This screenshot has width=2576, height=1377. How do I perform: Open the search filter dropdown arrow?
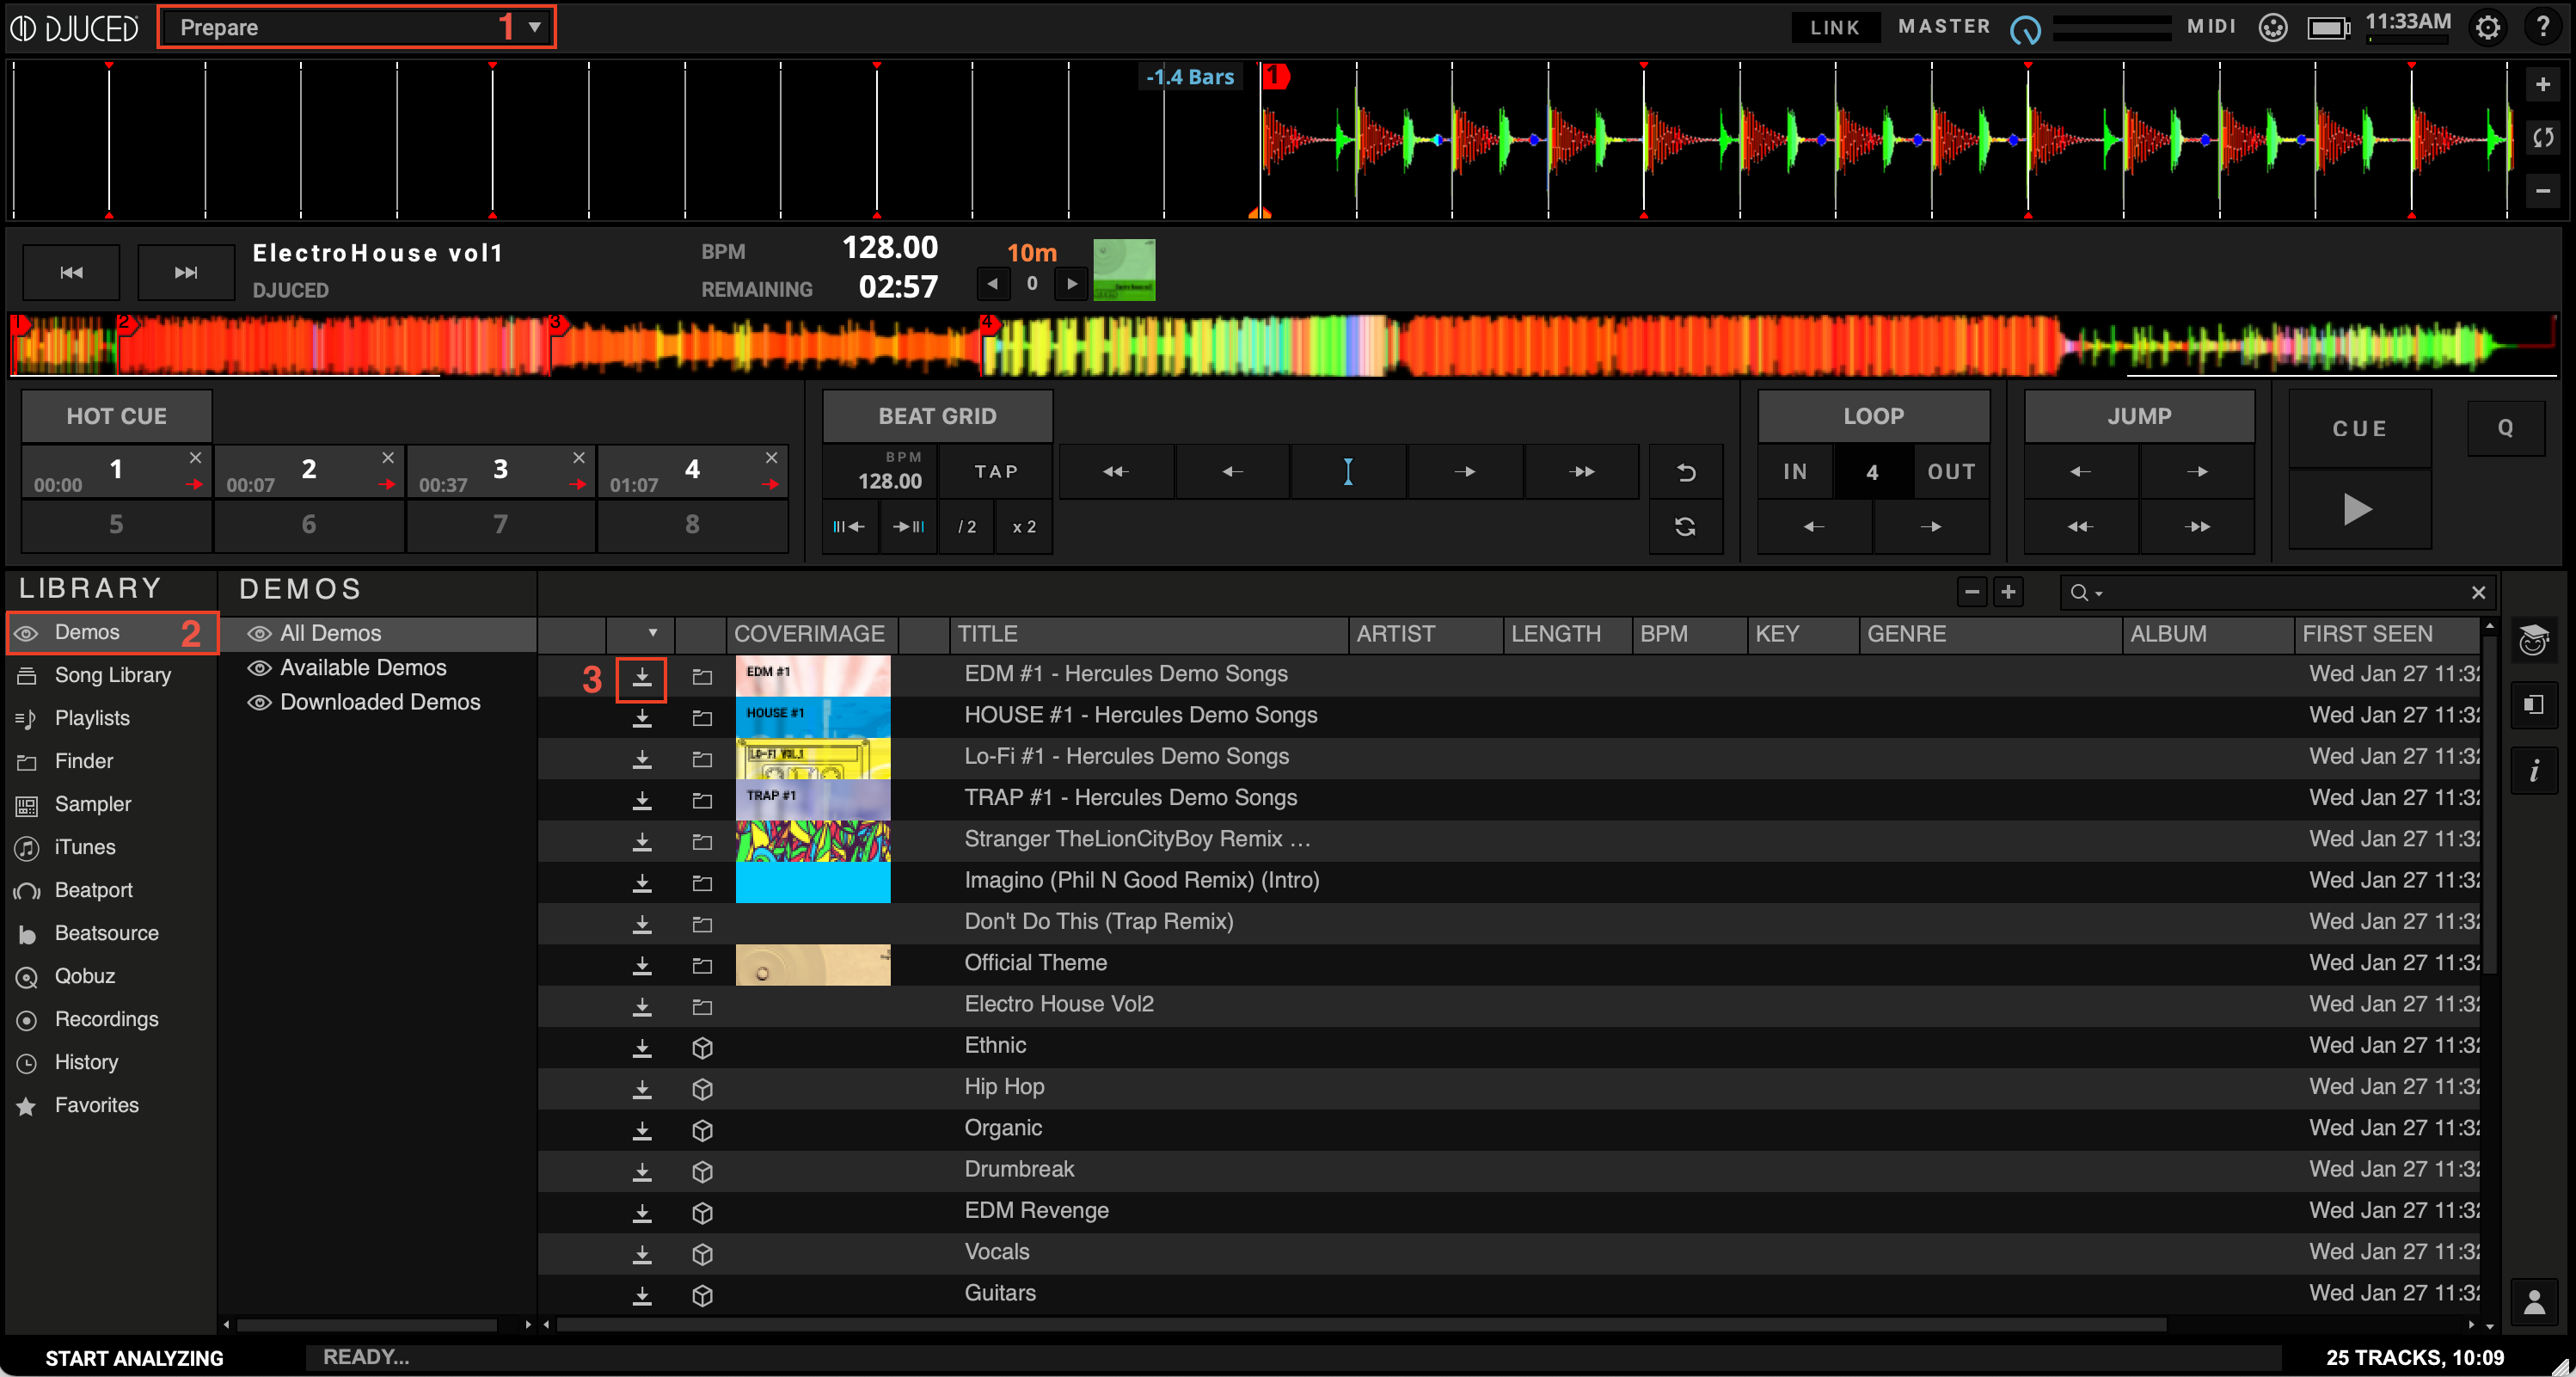(2099, 593)
